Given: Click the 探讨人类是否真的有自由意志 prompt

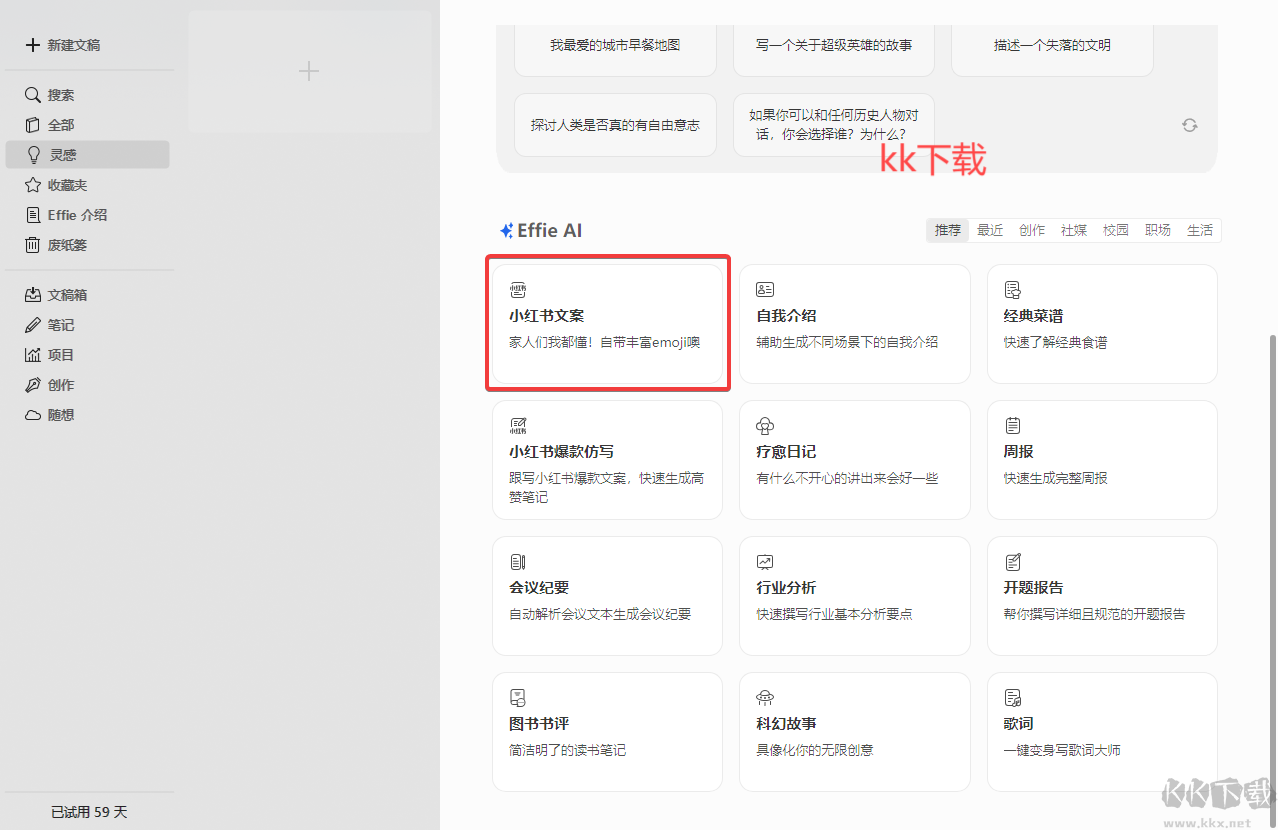Looking at the screenshot, I should coord(615,124).
